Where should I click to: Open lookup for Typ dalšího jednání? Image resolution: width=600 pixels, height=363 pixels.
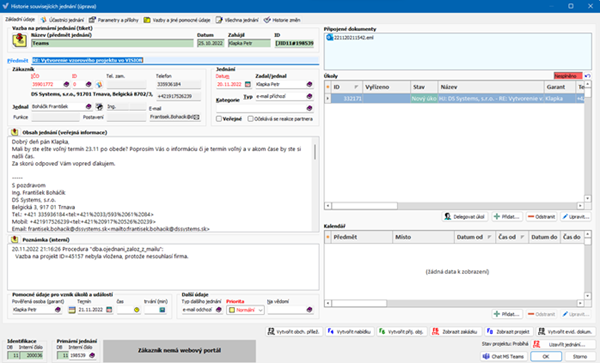(x=218, y=309)
